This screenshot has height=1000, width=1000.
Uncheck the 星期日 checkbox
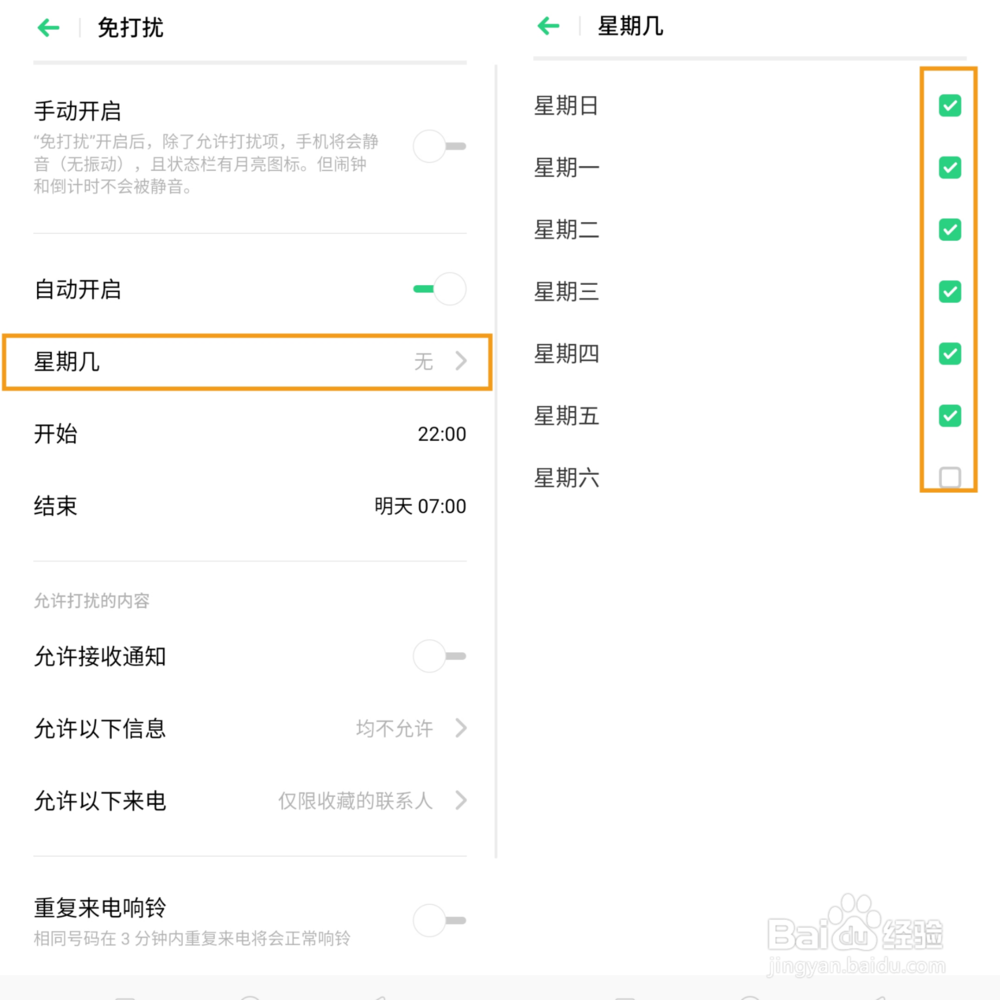[x=950, y=106]
